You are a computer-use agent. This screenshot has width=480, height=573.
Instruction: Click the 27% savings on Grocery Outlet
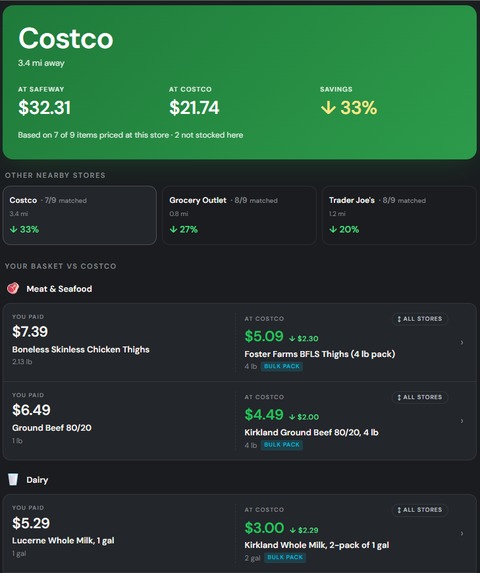[184, 229]
